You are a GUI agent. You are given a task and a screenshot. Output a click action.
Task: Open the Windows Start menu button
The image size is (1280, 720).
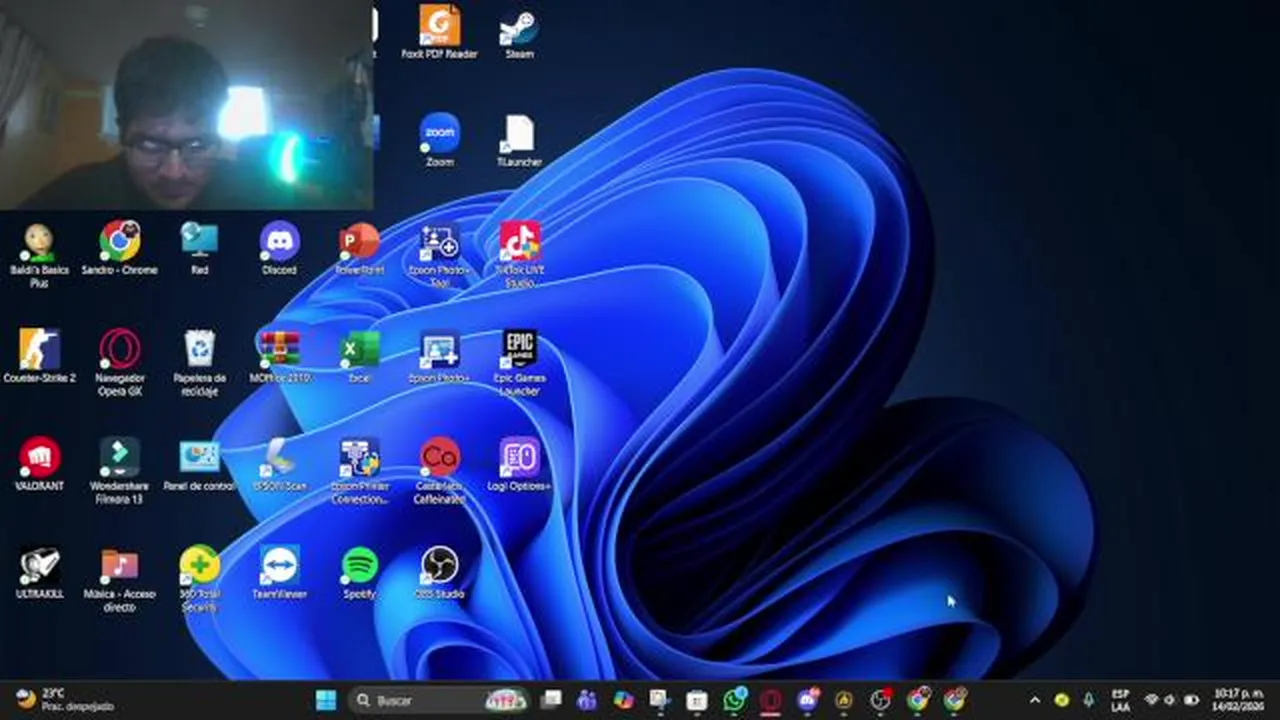click(326, 700)
